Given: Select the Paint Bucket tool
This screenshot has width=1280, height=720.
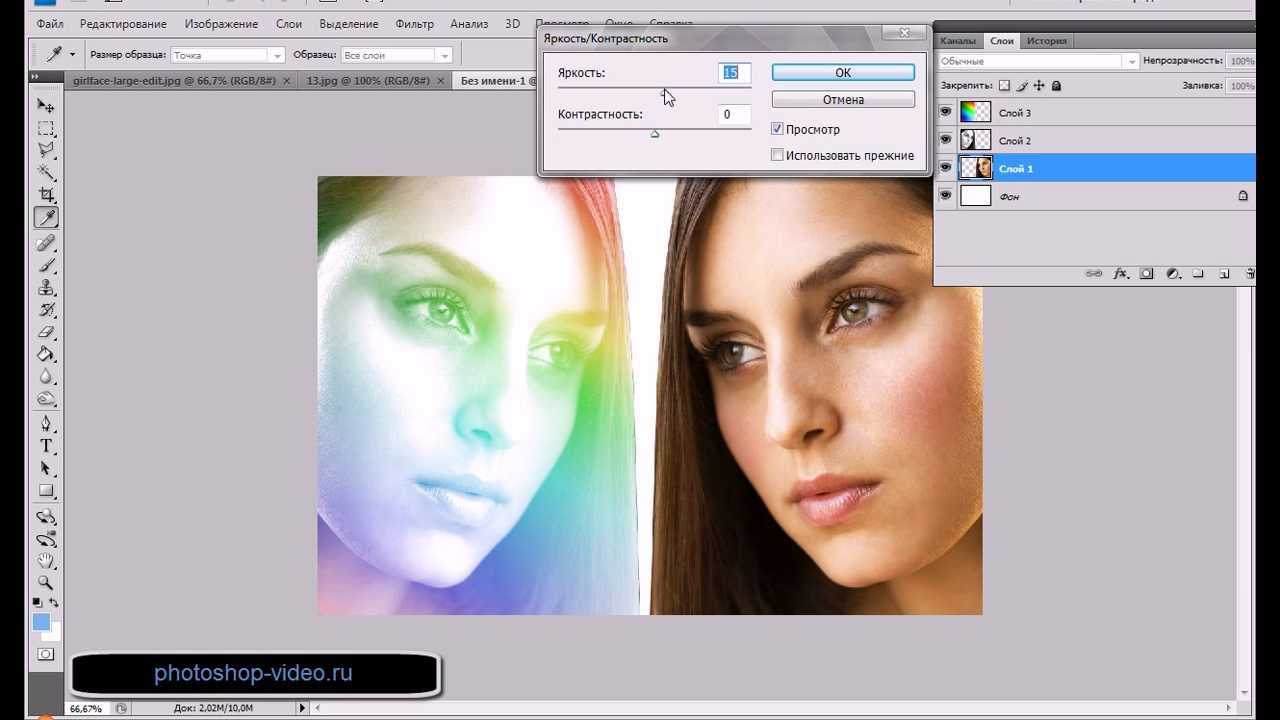Looking at the screenshot, I should (46, 354).
